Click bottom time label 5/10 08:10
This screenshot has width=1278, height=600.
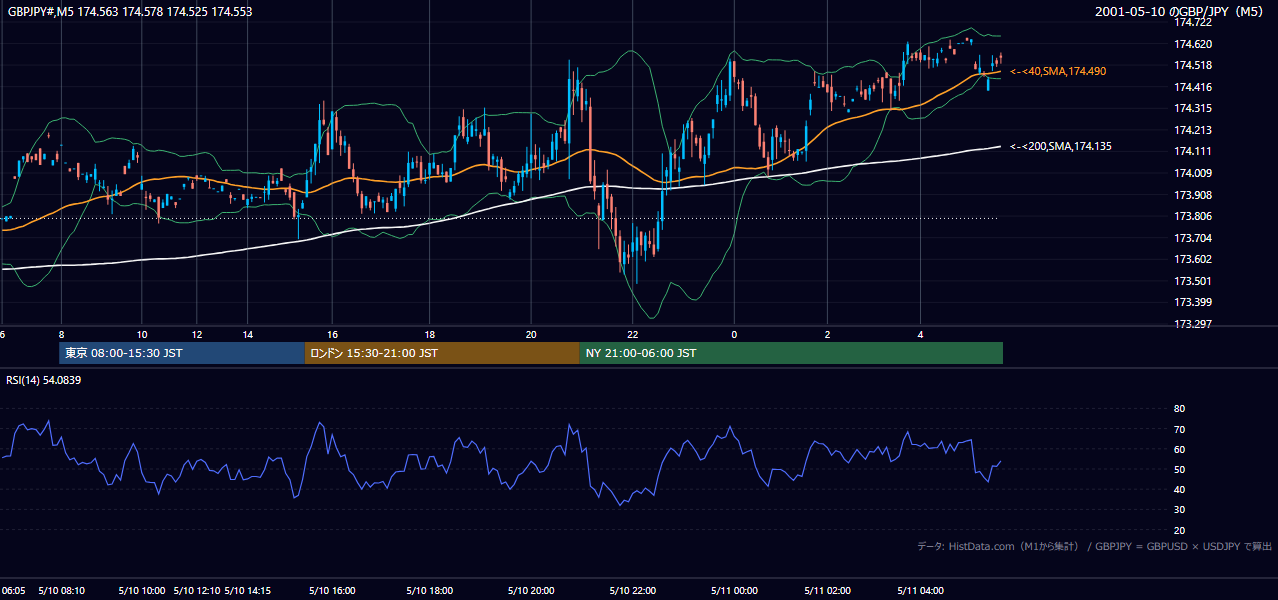point(61,591)
